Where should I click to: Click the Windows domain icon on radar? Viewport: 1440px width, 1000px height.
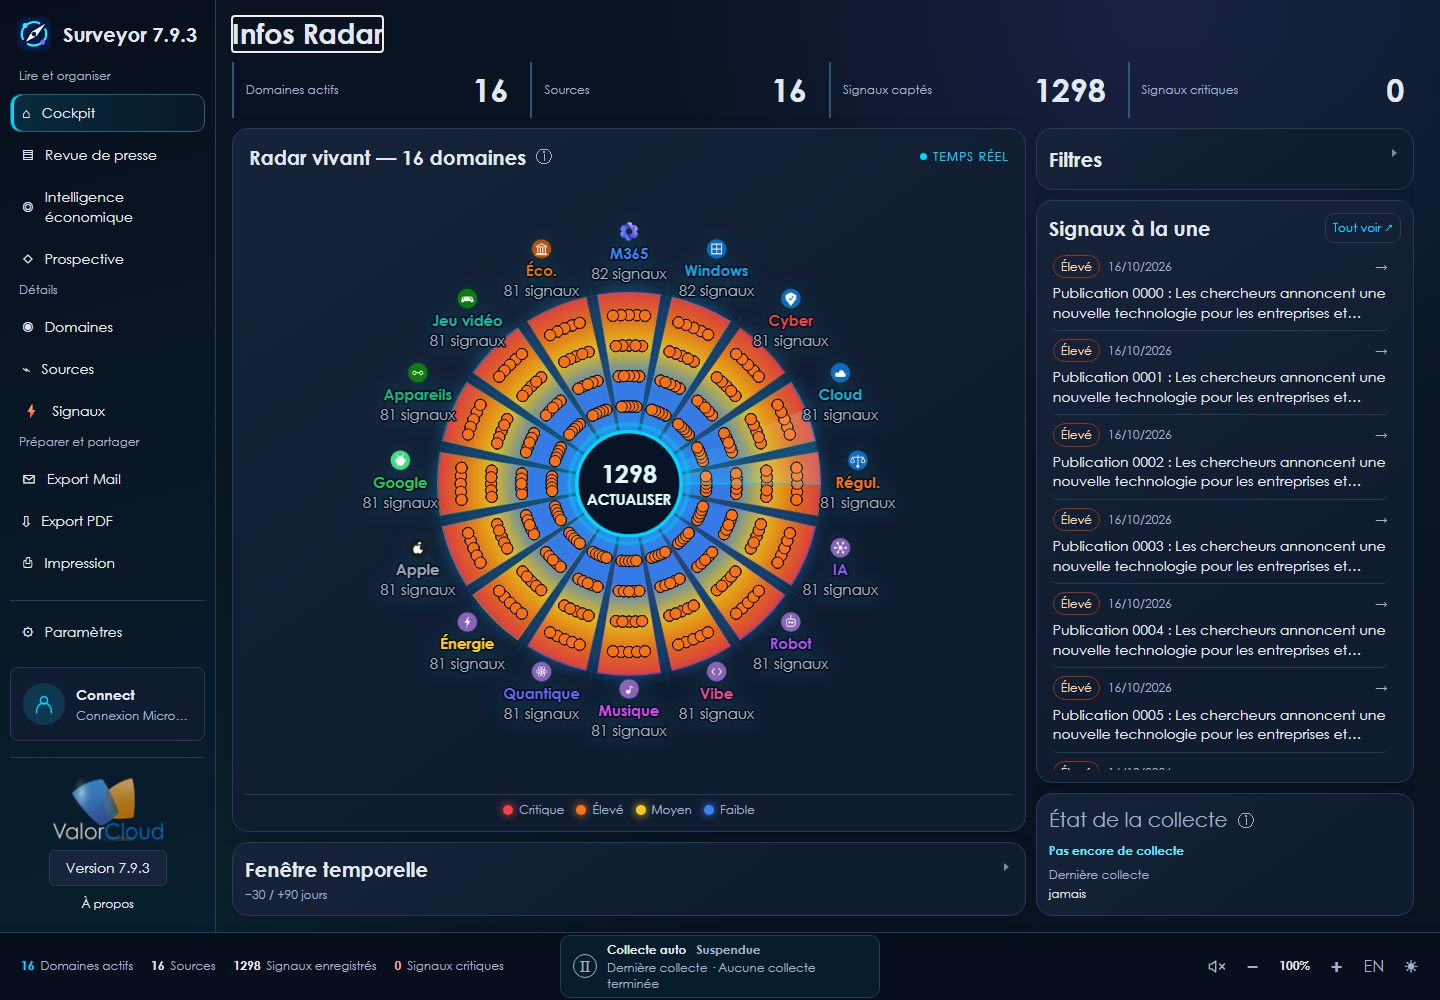[716, 249]
